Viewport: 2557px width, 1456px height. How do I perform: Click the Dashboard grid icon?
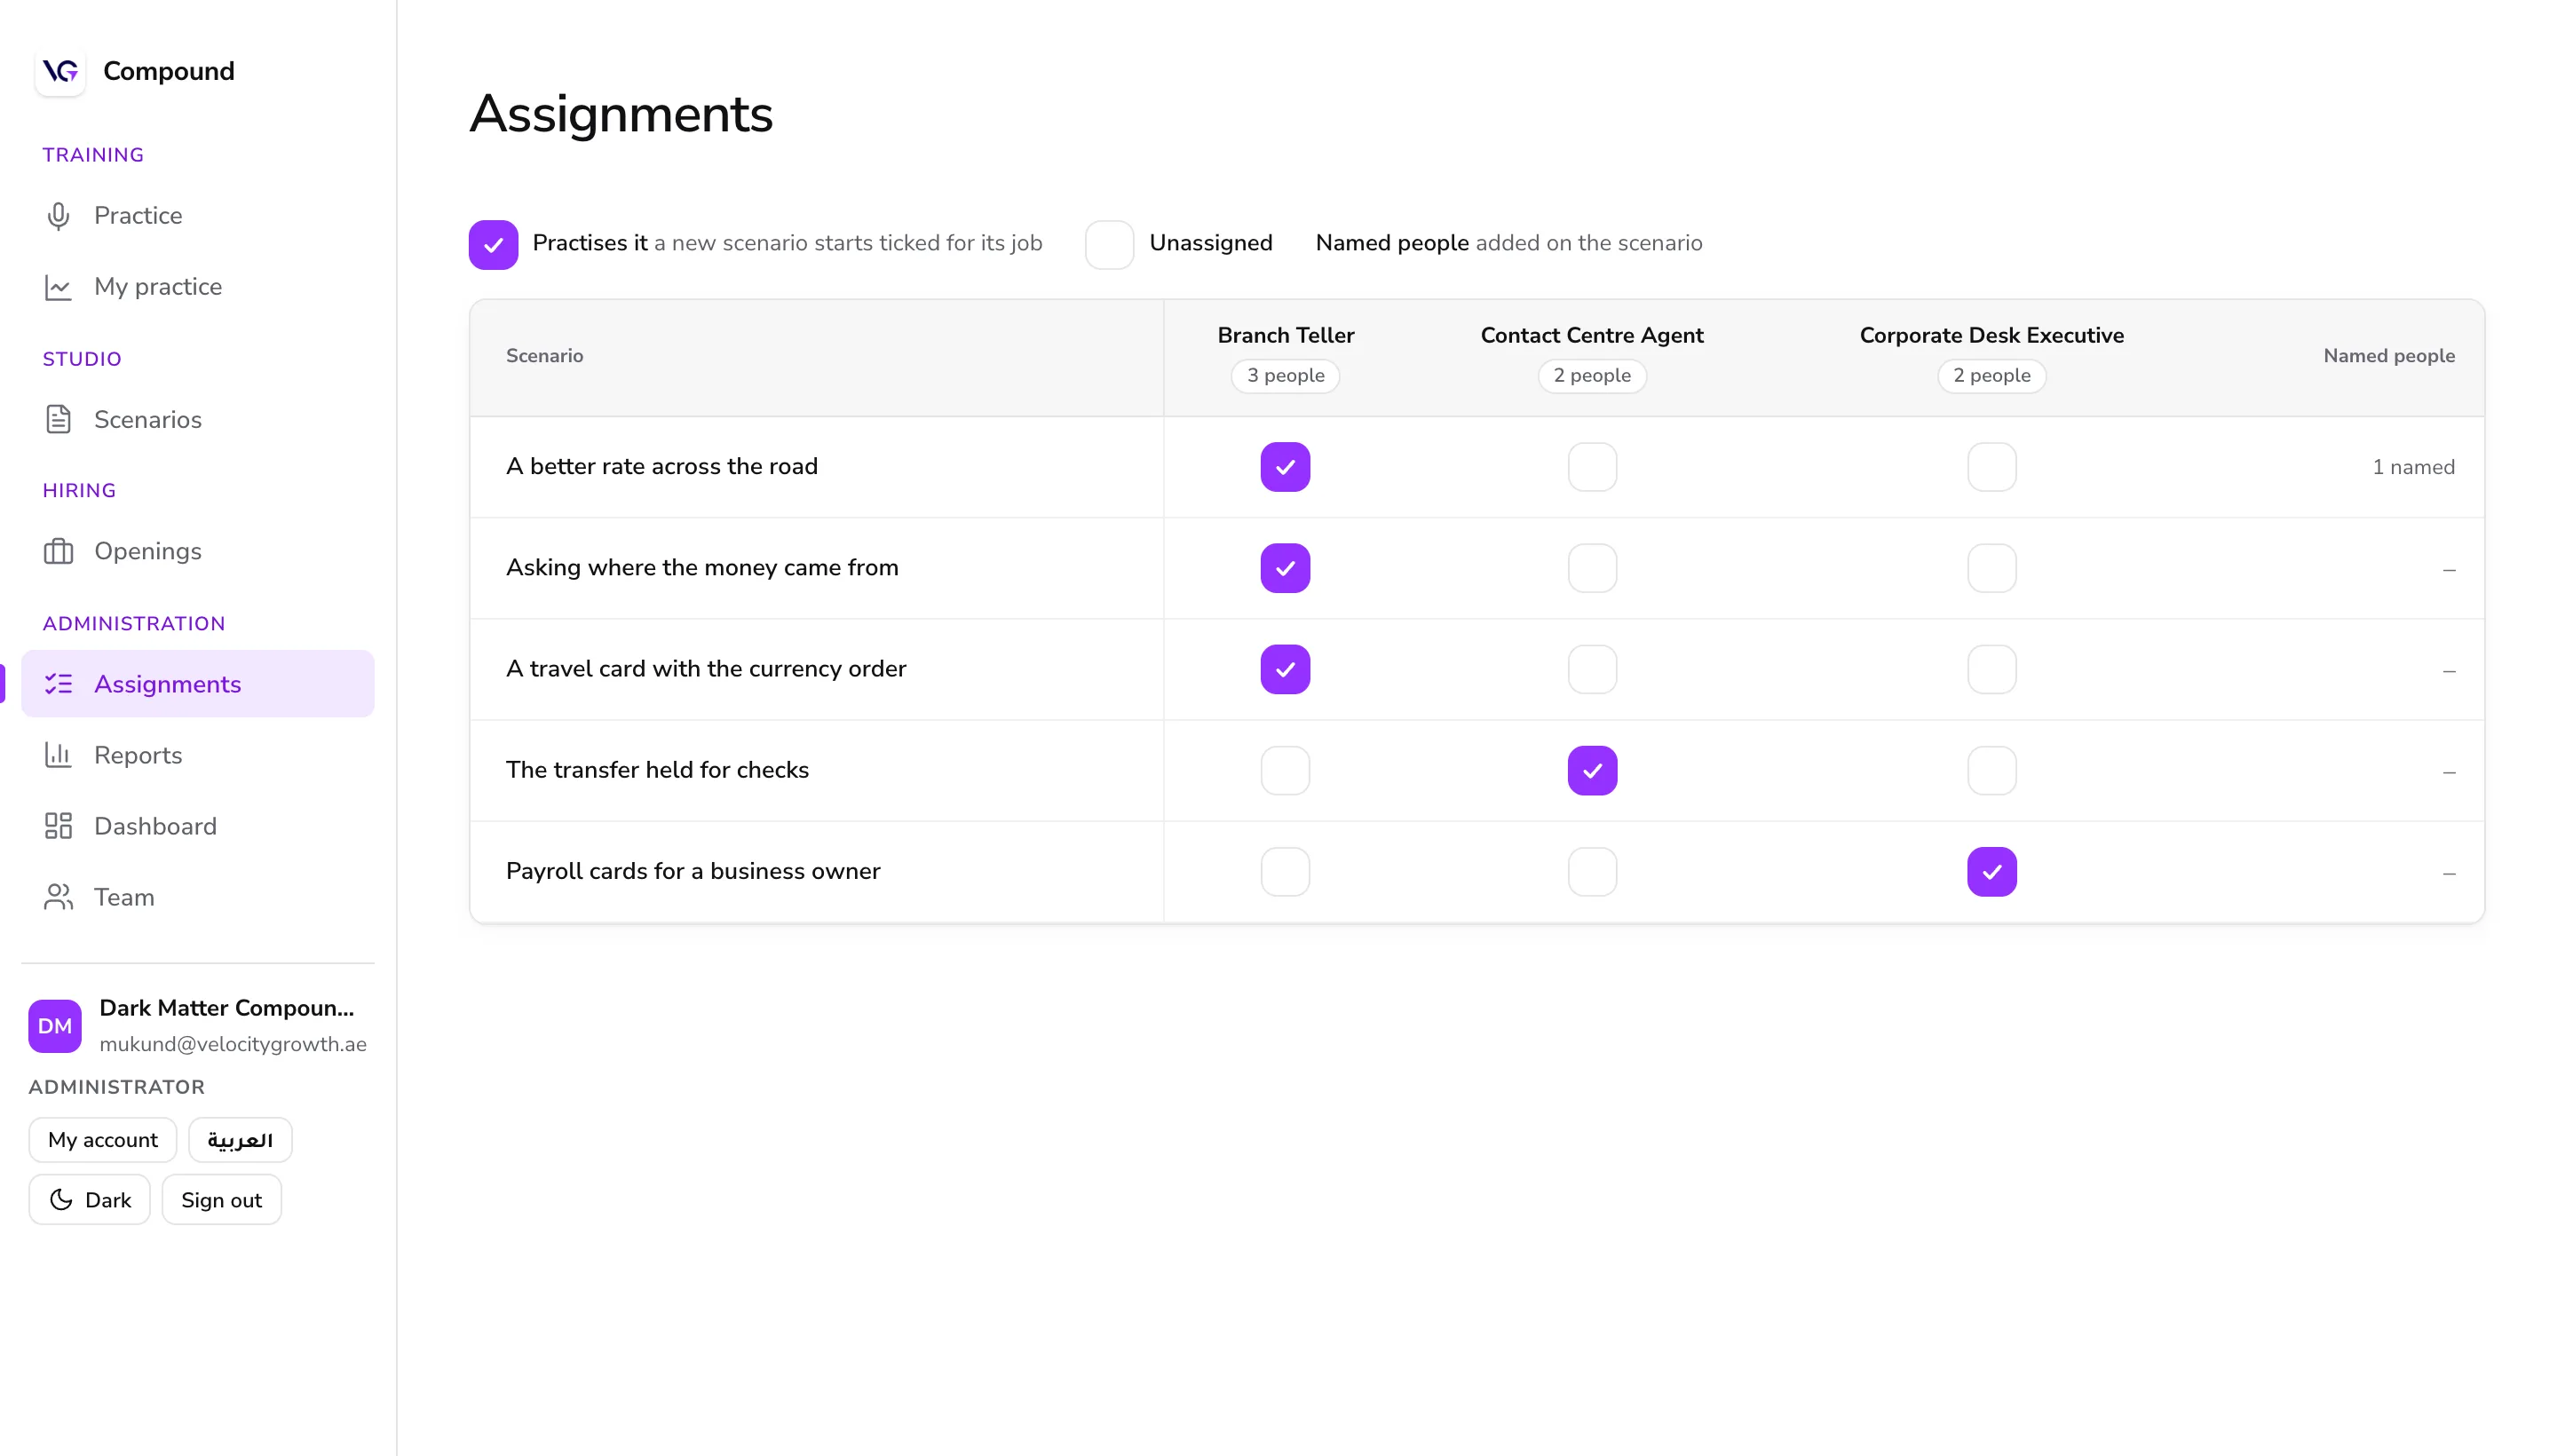[x=58, y=826]
